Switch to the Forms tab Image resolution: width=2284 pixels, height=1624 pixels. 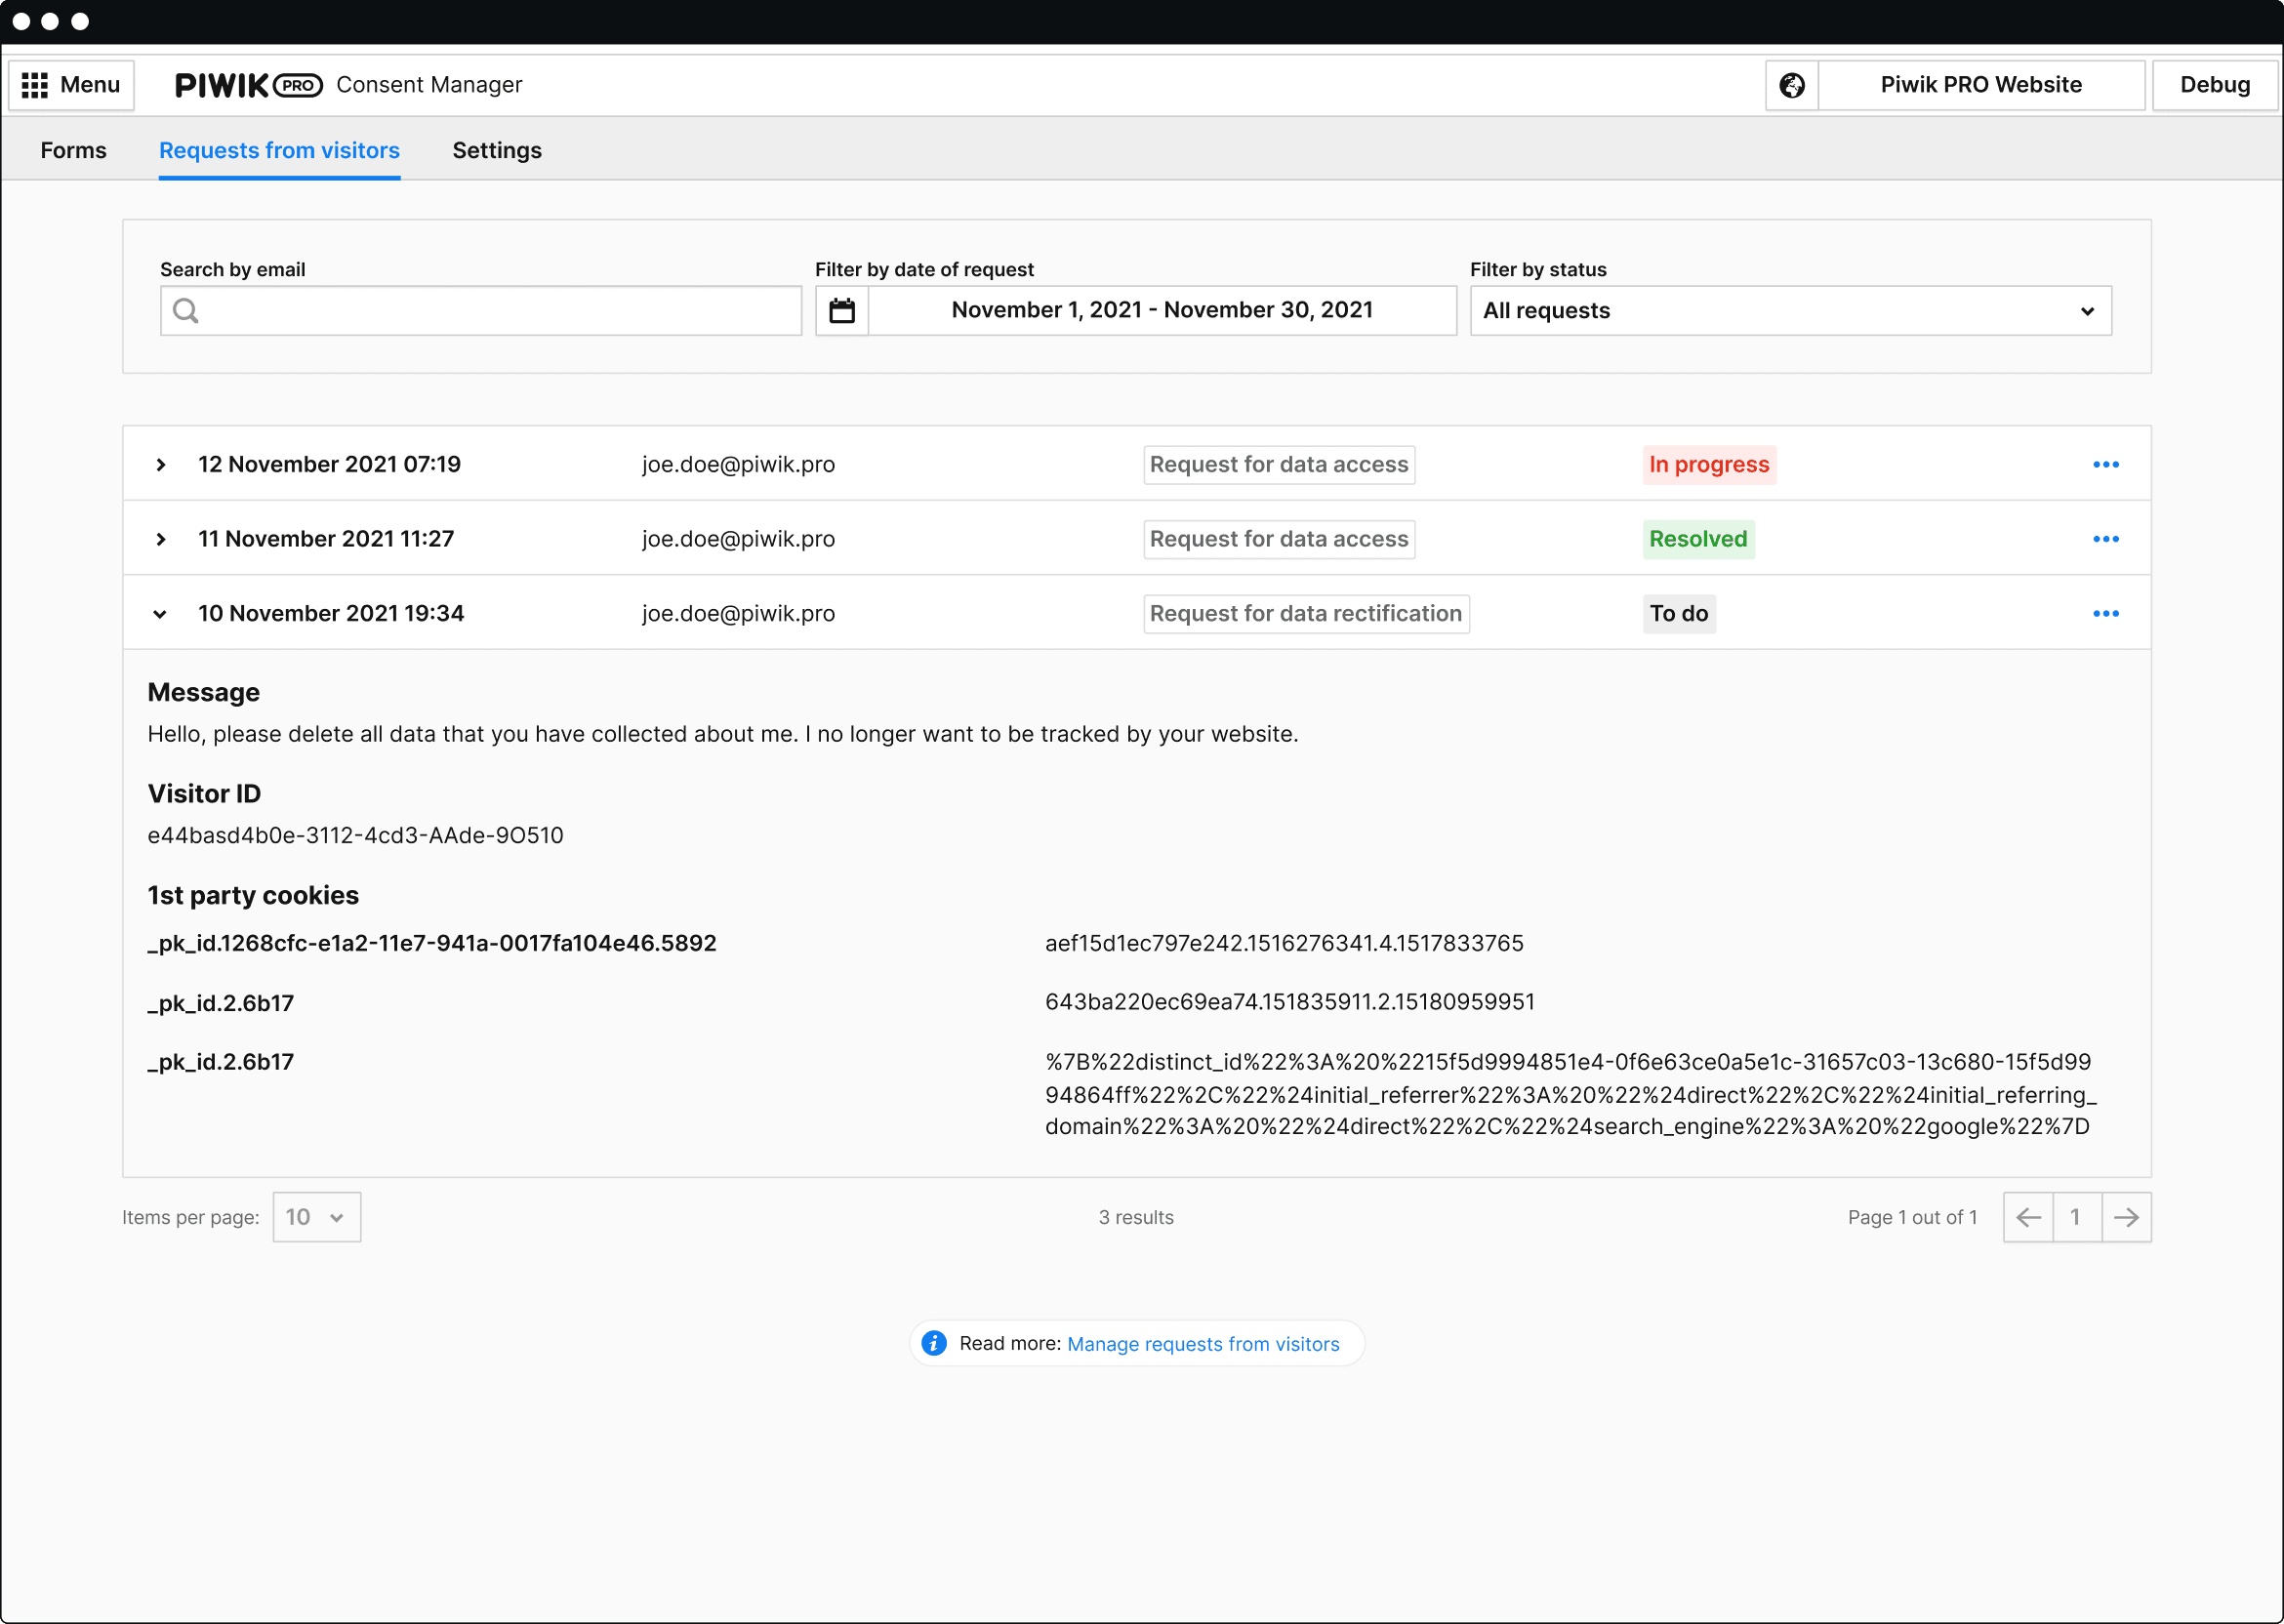(x=73, y=150)
